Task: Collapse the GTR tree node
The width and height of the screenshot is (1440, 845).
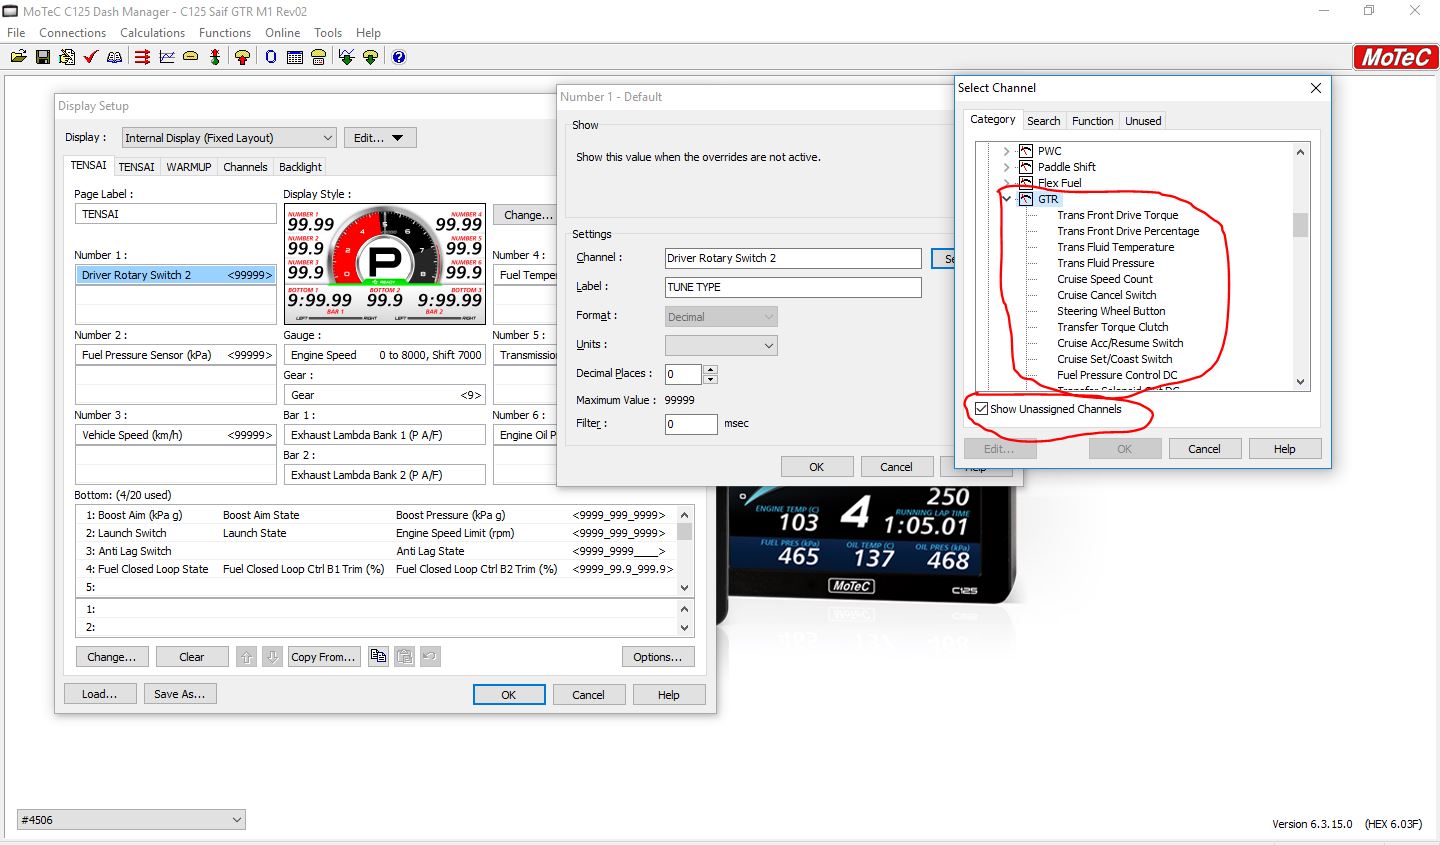Action: click(x=1007, y=199)
